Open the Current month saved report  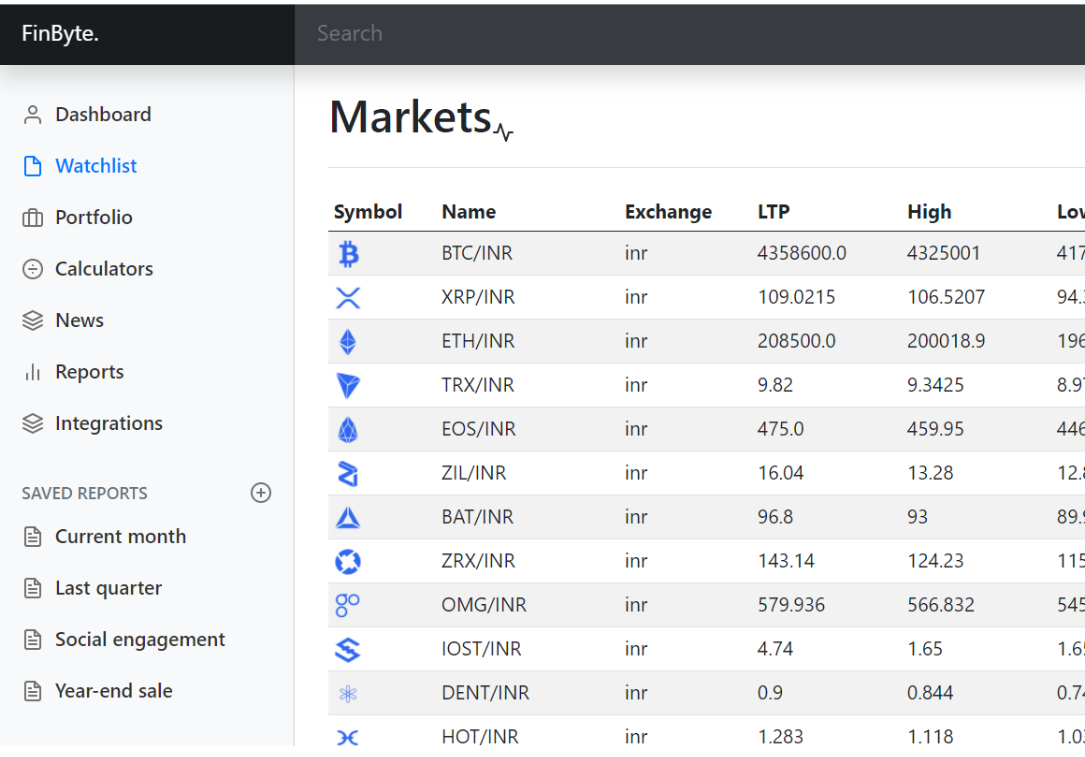(x=120, y=537)
